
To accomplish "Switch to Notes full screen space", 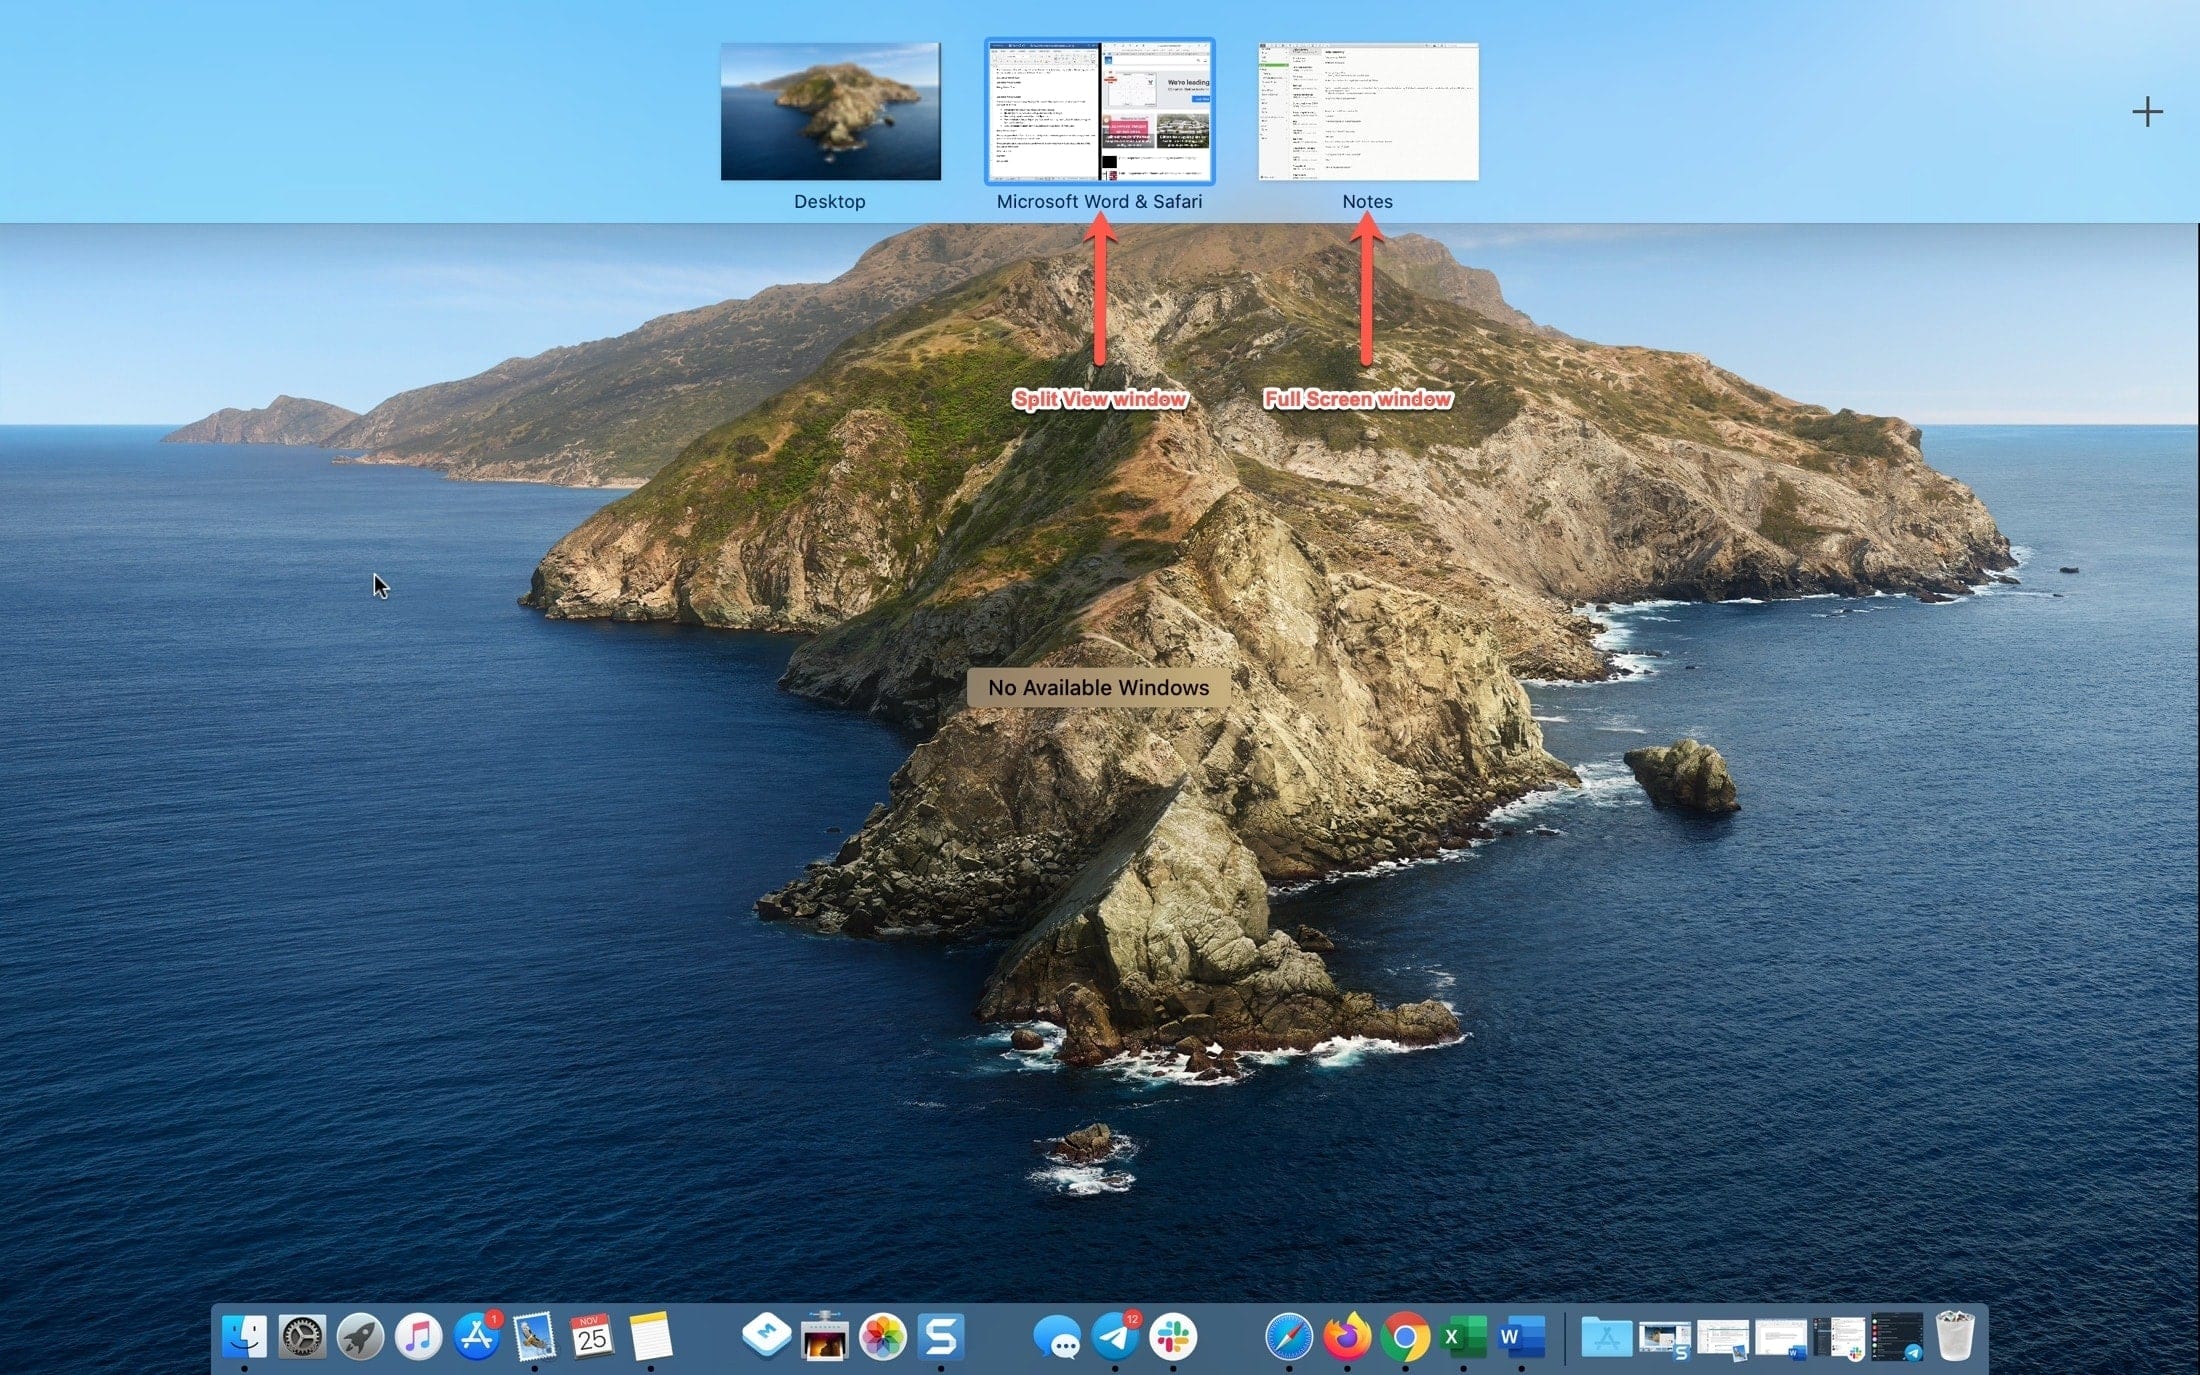I will [x=1367, y=111].
